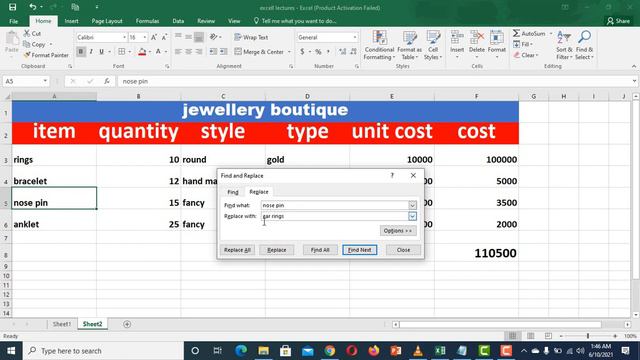Increase font size with the A-up icon
Screen dimensions: 640x360
click(154, 37)
